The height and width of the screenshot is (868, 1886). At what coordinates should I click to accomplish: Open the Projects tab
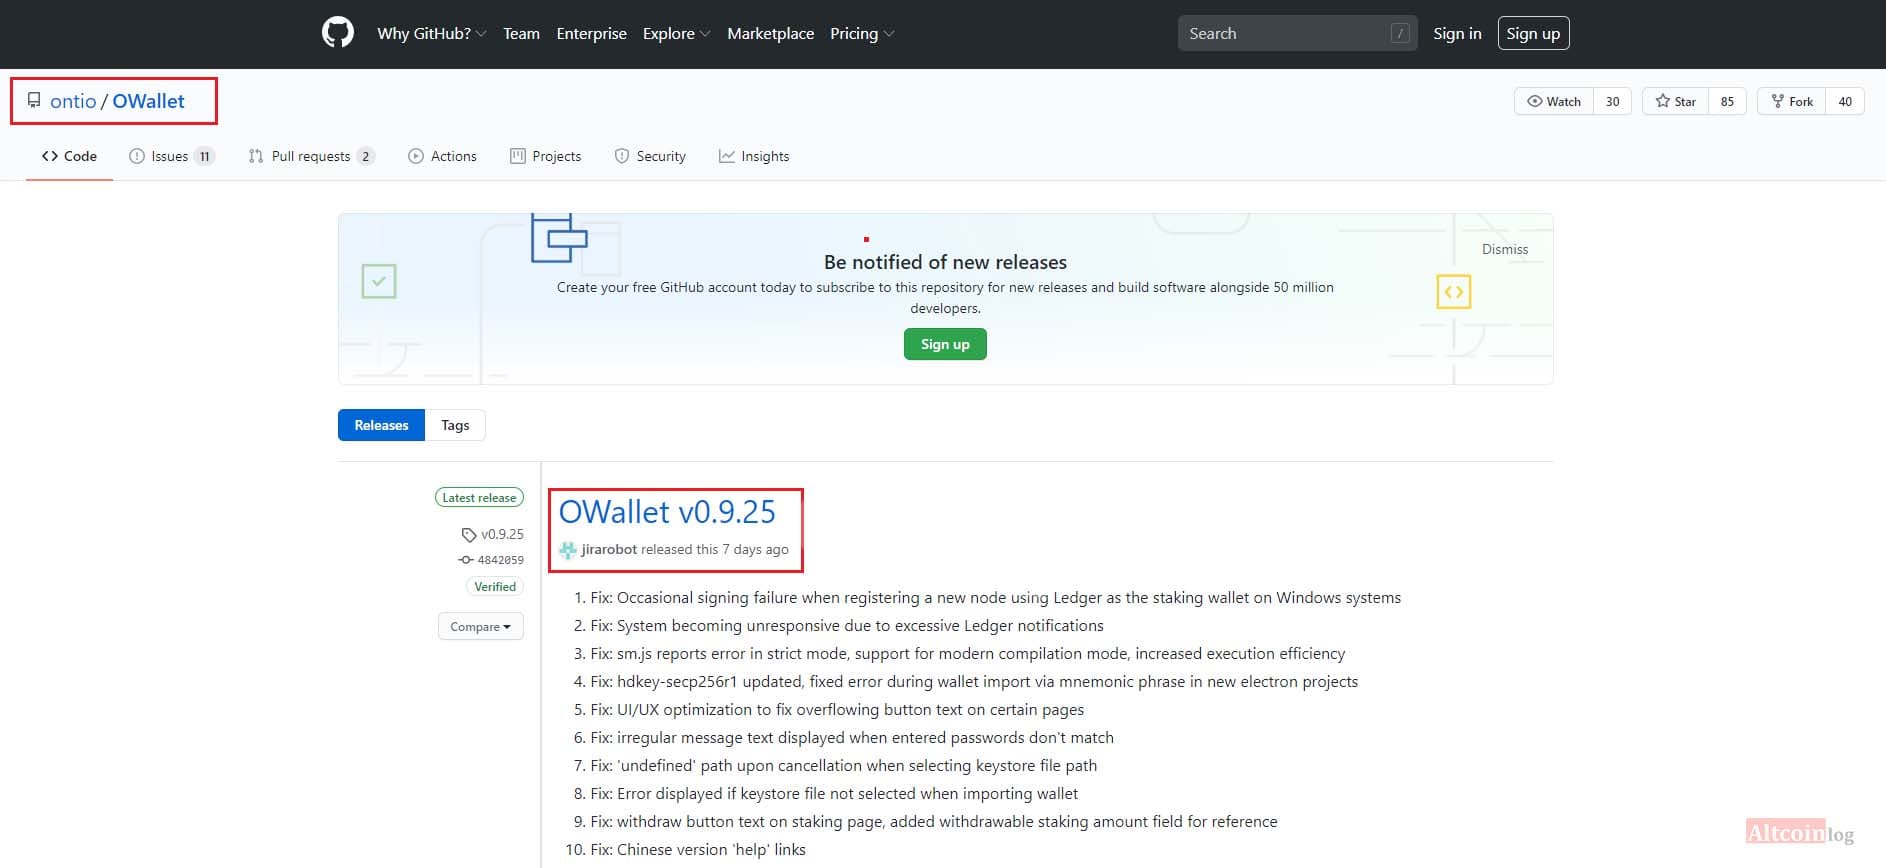tap(545, 156)
